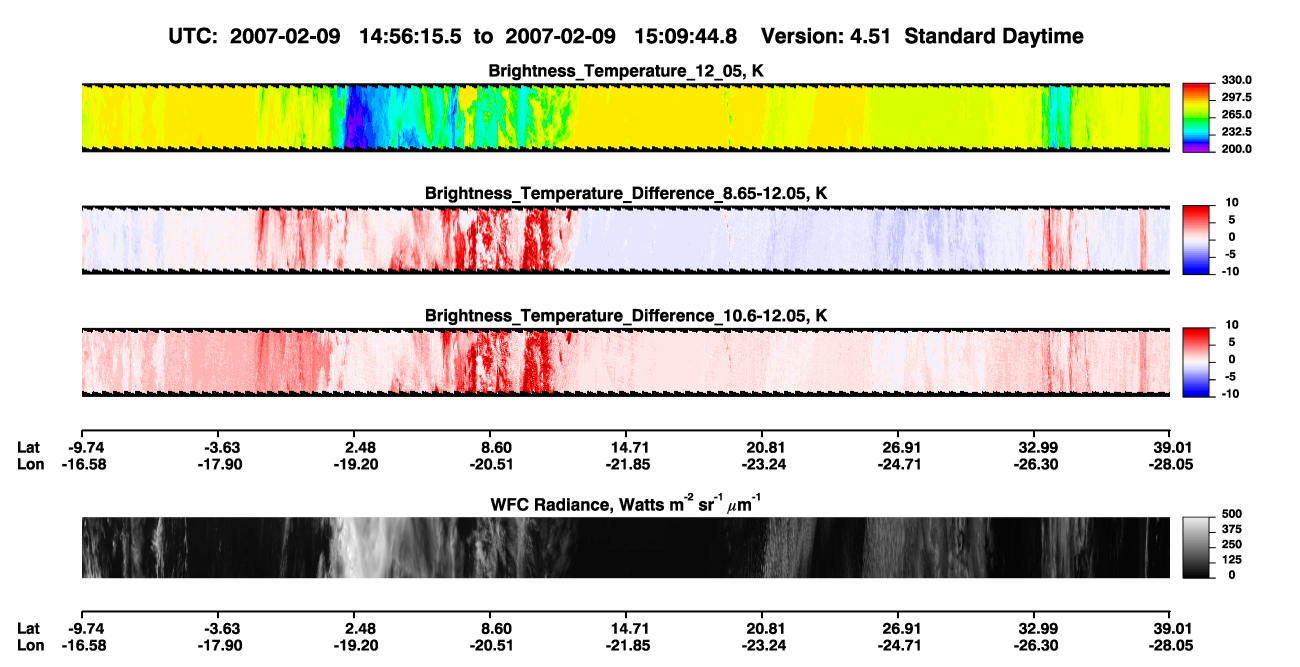Click upper axis longitude value -21.85
Image resolution: width=1300 pixels, height=667 pixels.
(x=629, y=464)
